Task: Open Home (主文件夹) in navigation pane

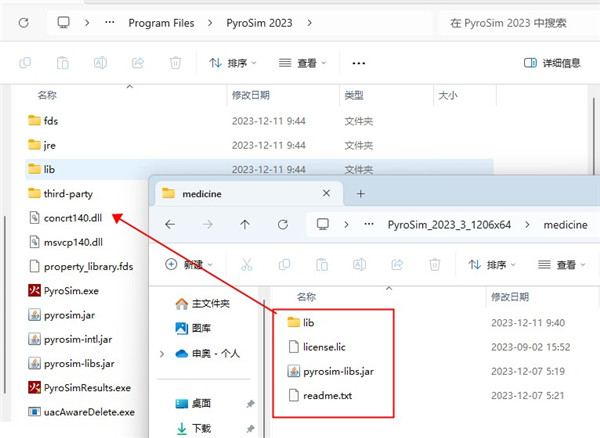Action: pyautogui.click(x=203, y=304)
